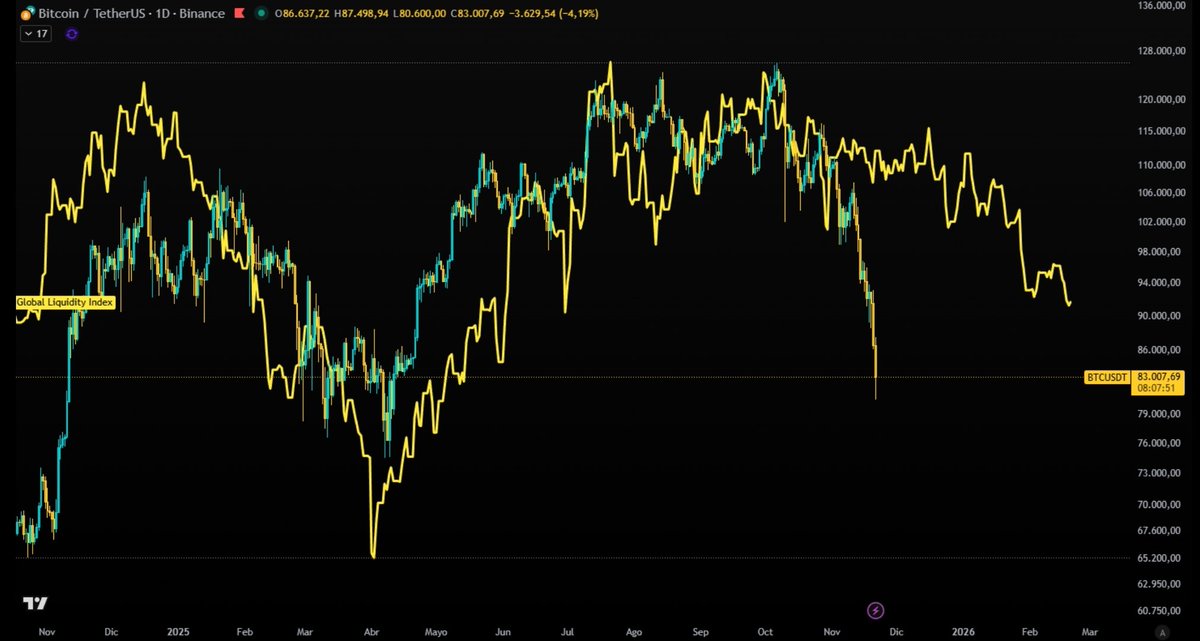Click the Sep label on the time axis
This screenshot has width=1200, height=641.
[x=701, y=632]
